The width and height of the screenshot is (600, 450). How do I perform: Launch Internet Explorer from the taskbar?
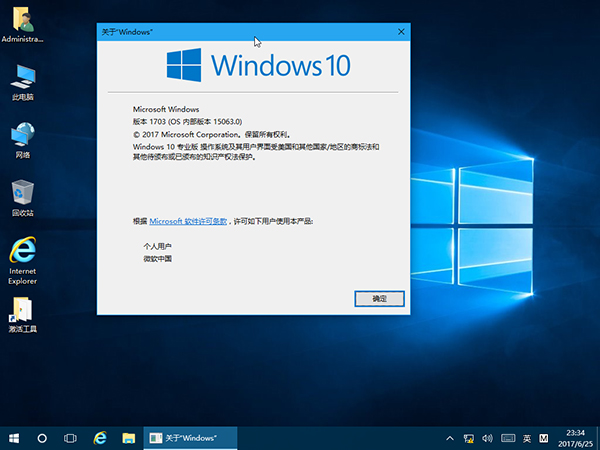(x=100, y=438)
